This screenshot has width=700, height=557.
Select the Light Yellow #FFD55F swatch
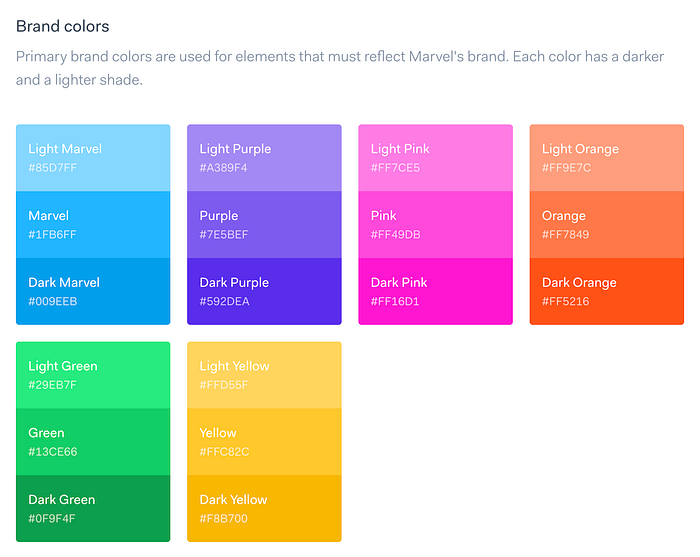pyautogui.click(x=264, y=375)
